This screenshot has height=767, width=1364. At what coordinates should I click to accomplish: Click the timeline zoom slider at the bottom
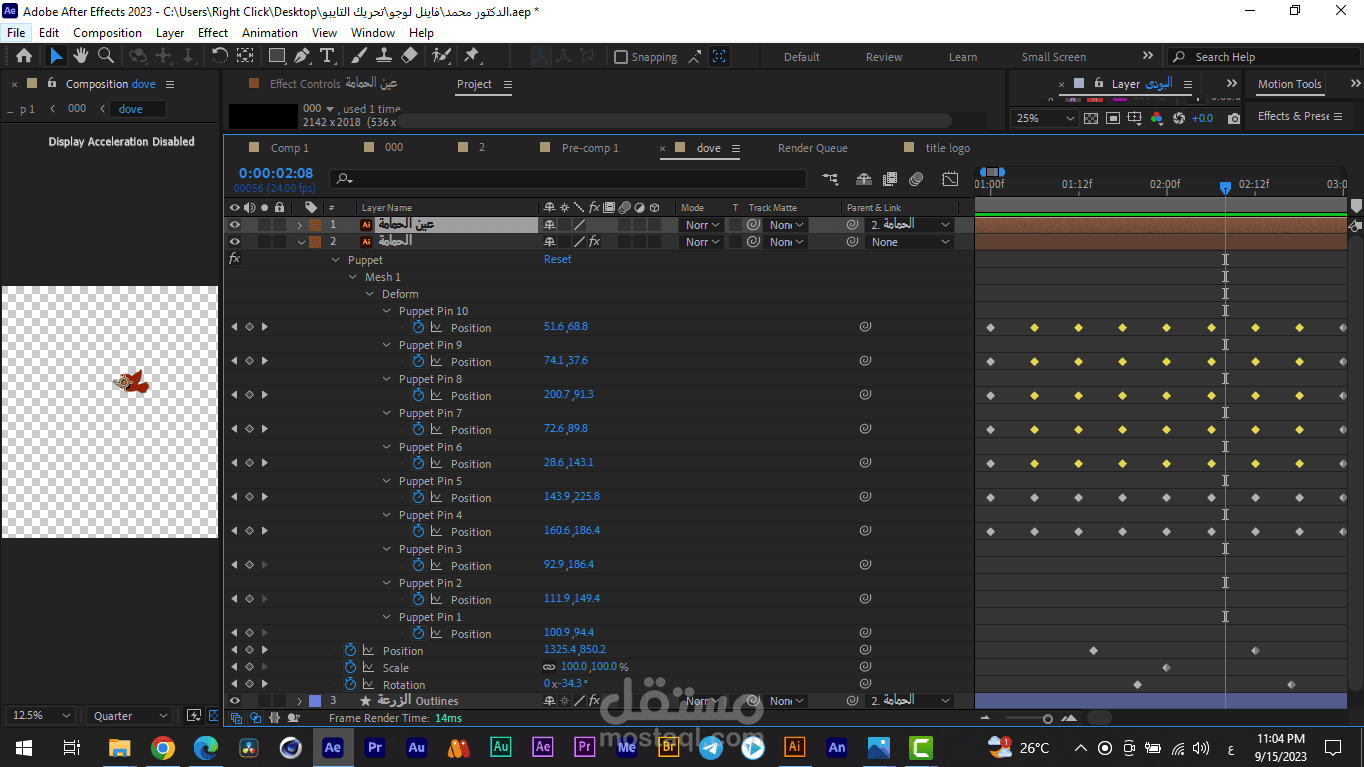coord(1028,718)
